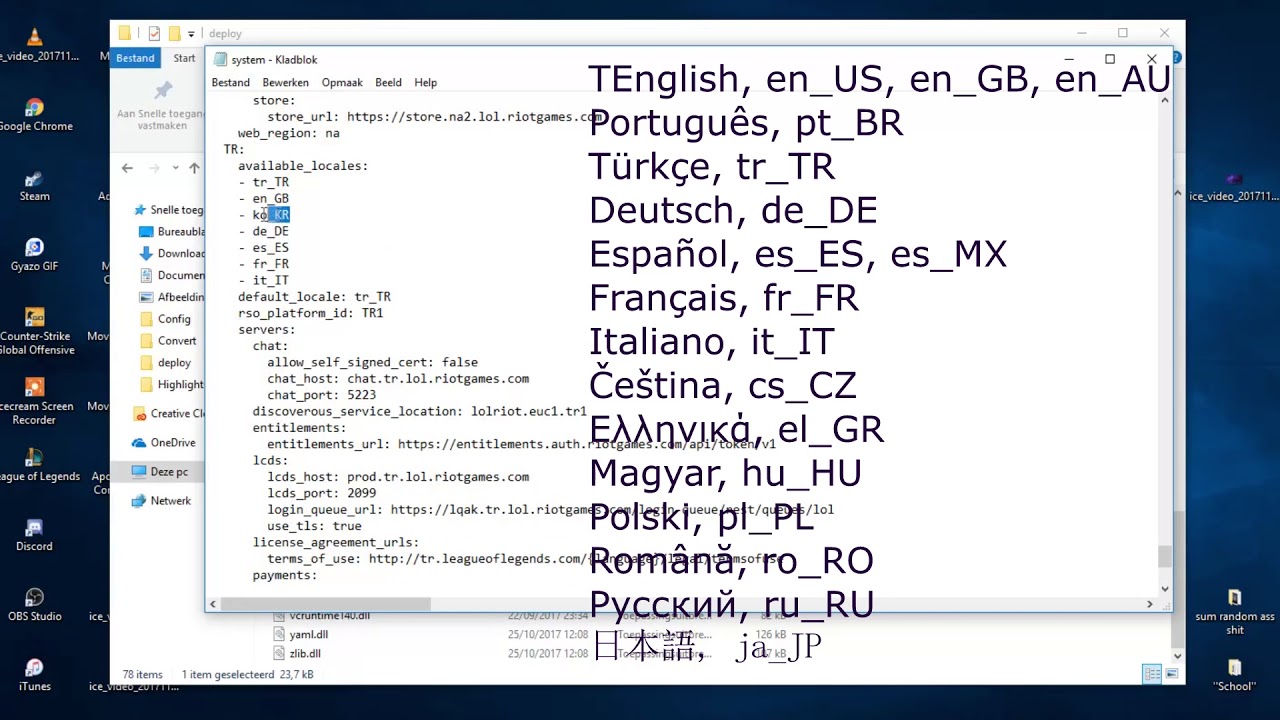The width and height of the screenshot is (1280, 720).
Task: Click the Kladblok vertical scrollbar thumb
Action: (x=1164, y=556)
